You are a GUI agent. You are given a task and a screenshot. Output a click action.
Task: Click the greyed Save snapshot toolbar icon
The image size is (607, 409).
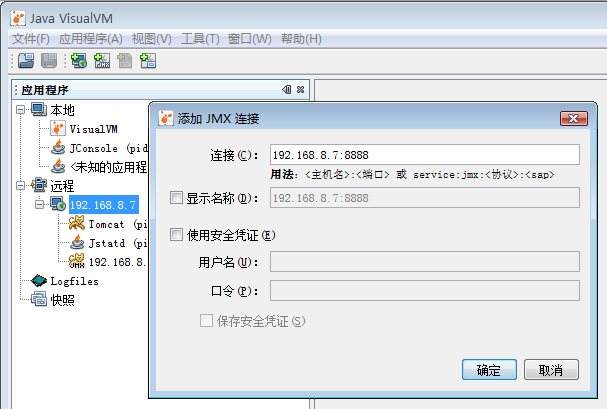point(49,61)
